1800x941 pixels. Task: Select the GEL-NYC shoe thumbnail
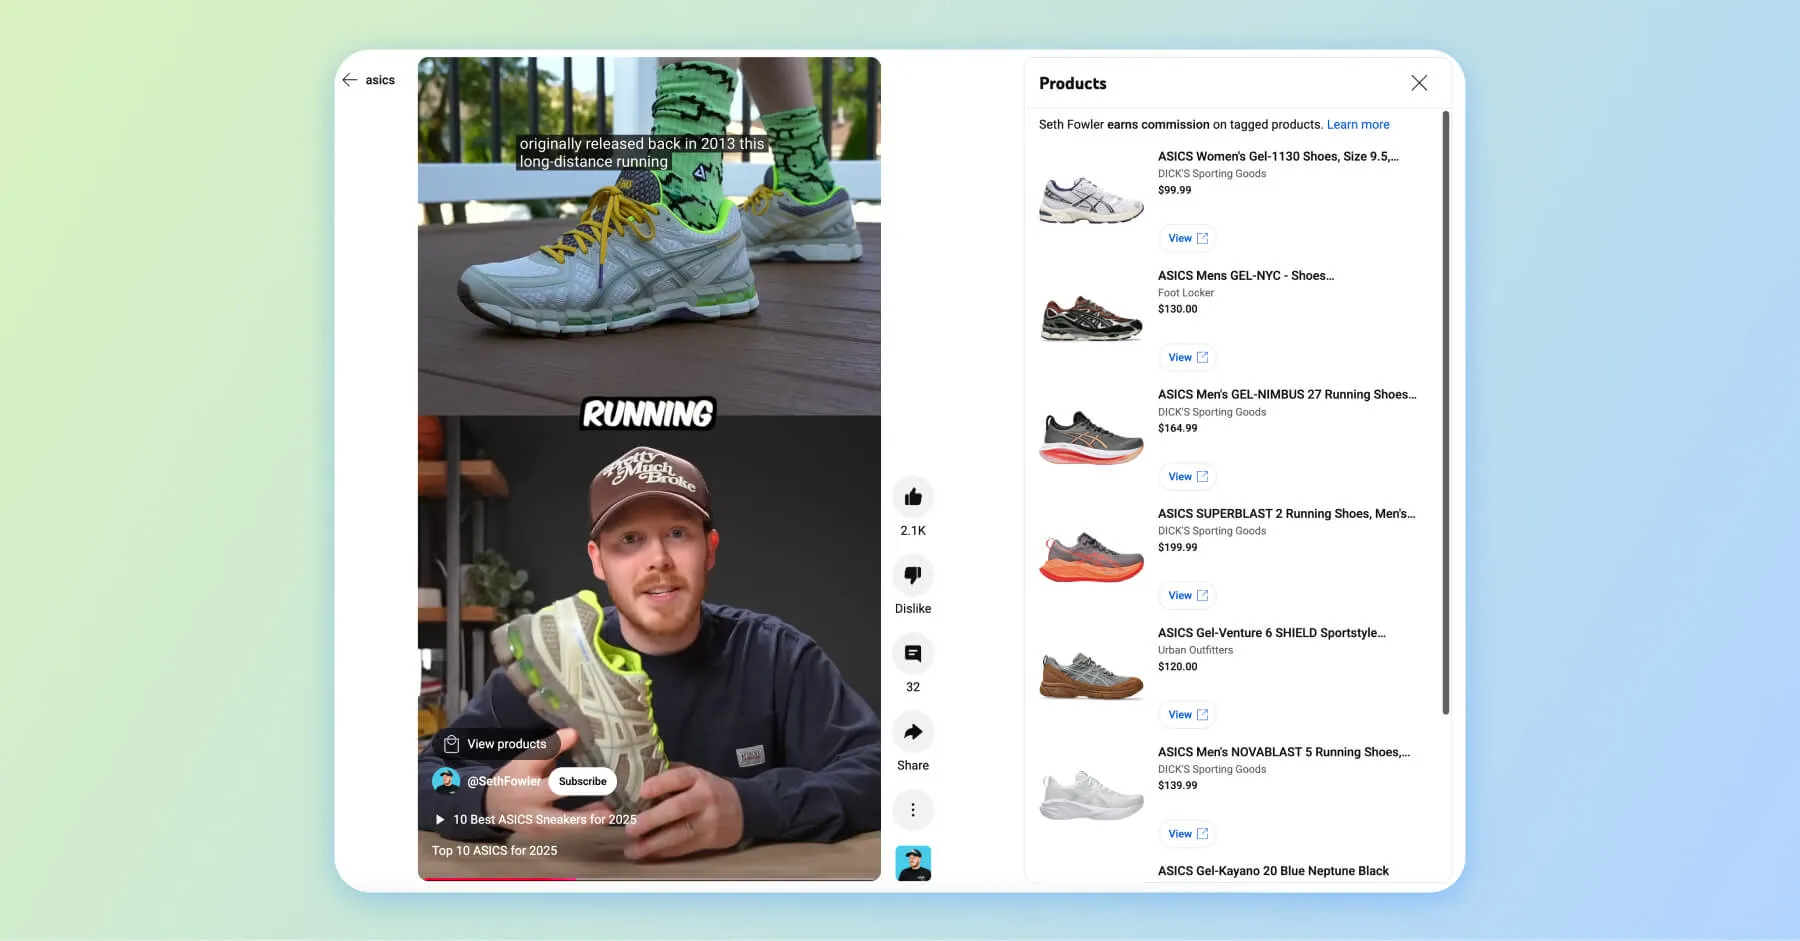point(1091,318)
